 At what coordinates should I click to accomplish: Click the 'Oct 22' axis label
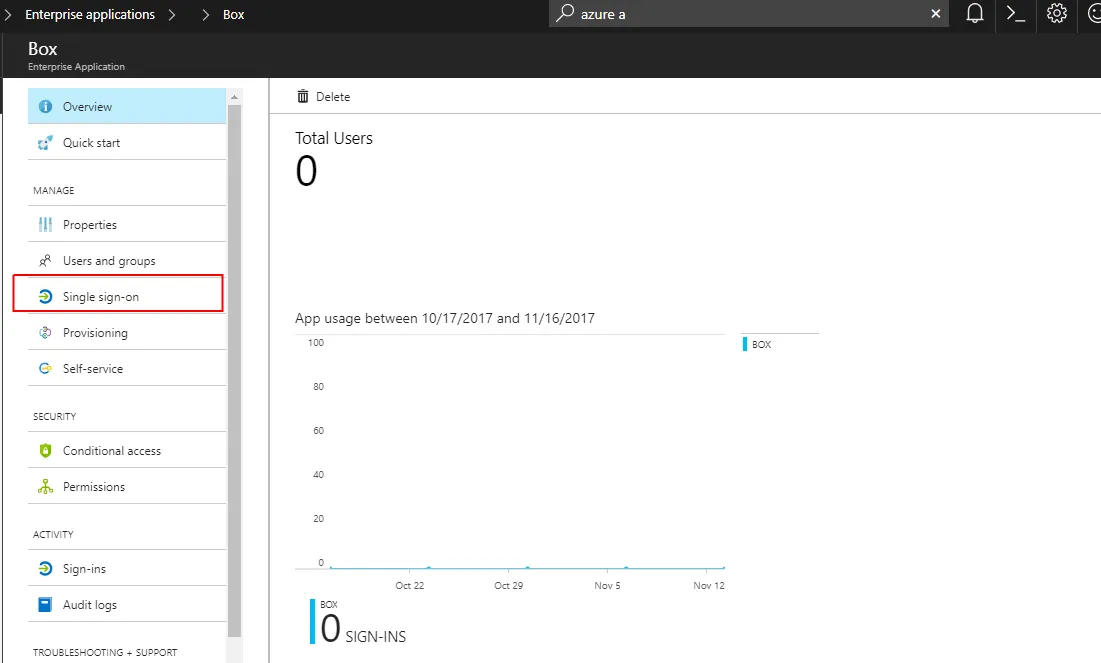[x=410, y=585]
